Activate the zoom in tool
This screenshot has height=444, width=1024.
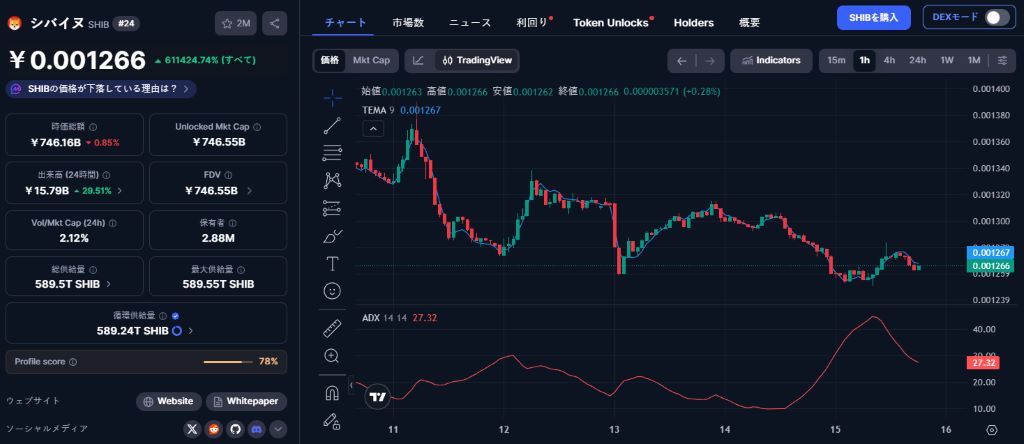point(332,356)
